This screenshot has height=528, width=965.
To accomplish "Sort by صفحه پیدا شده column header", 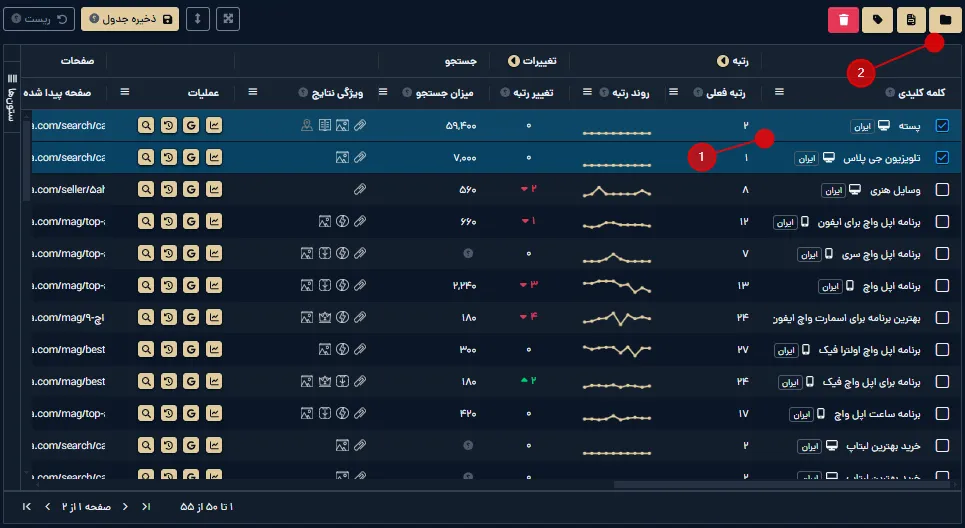I will click(x=57, y=92).
